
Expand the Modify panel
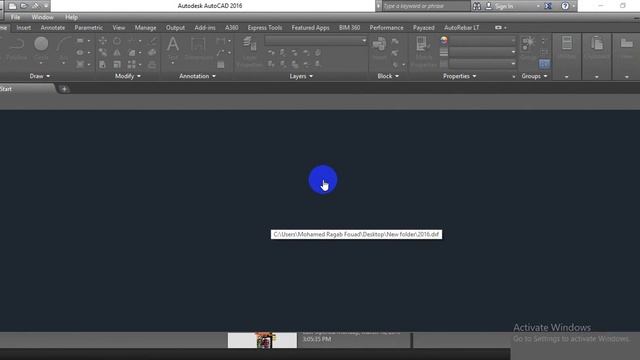[x=127, y=76]
